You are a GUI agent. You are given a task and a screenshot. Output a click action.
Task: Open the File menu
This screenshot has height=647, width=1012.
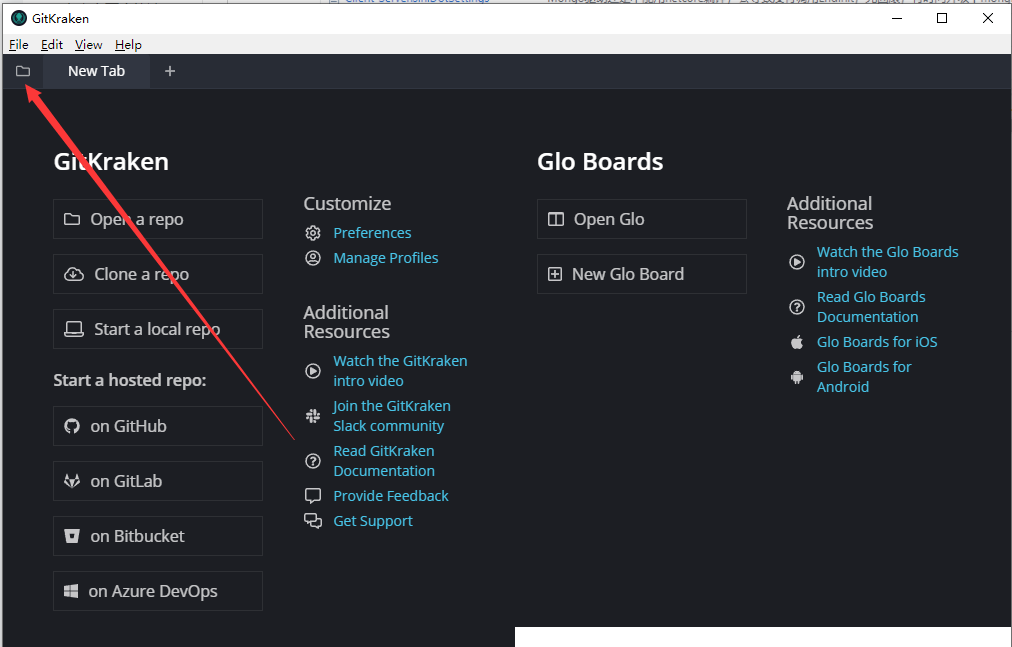point(18,44)
